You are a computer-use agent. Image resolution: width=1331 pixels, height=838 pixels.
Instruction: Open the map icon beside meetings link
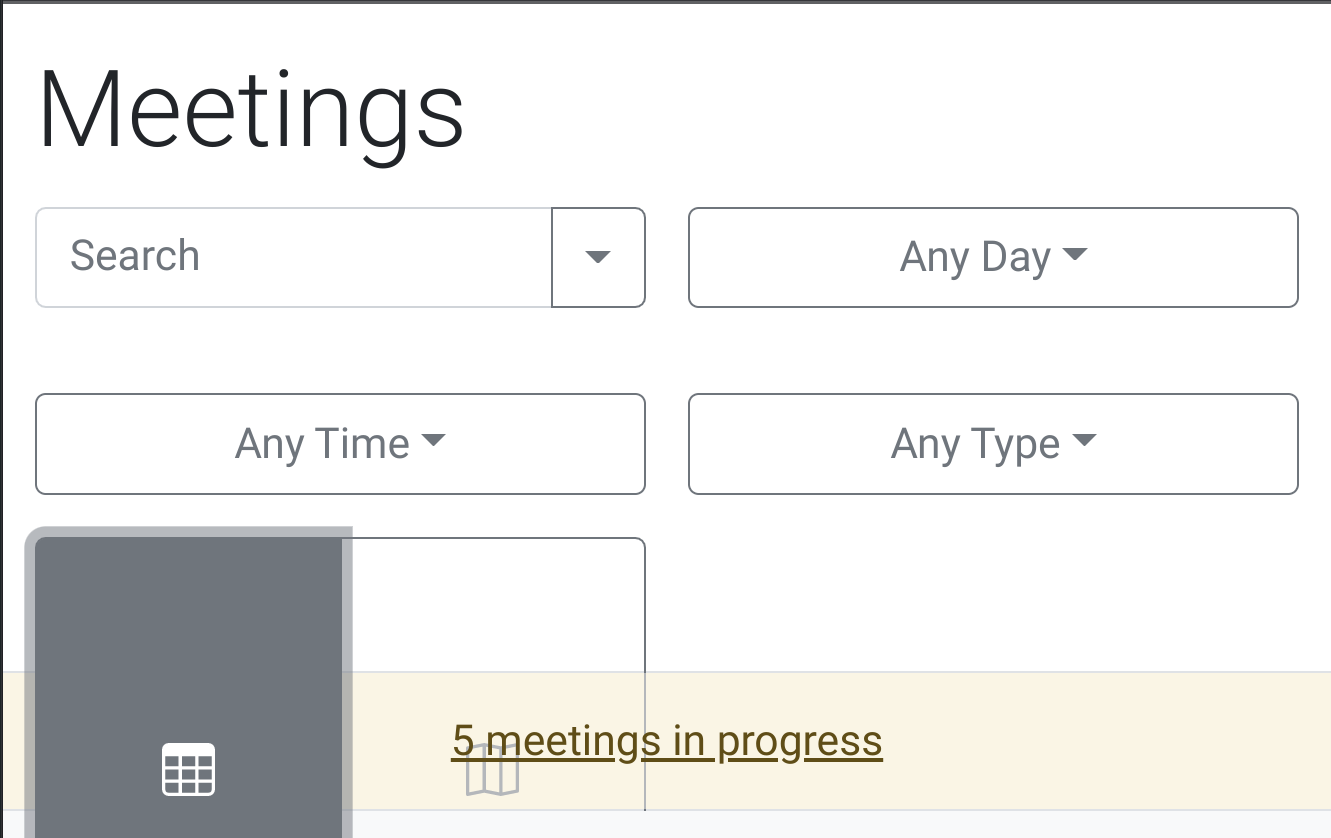coord(491,770)
